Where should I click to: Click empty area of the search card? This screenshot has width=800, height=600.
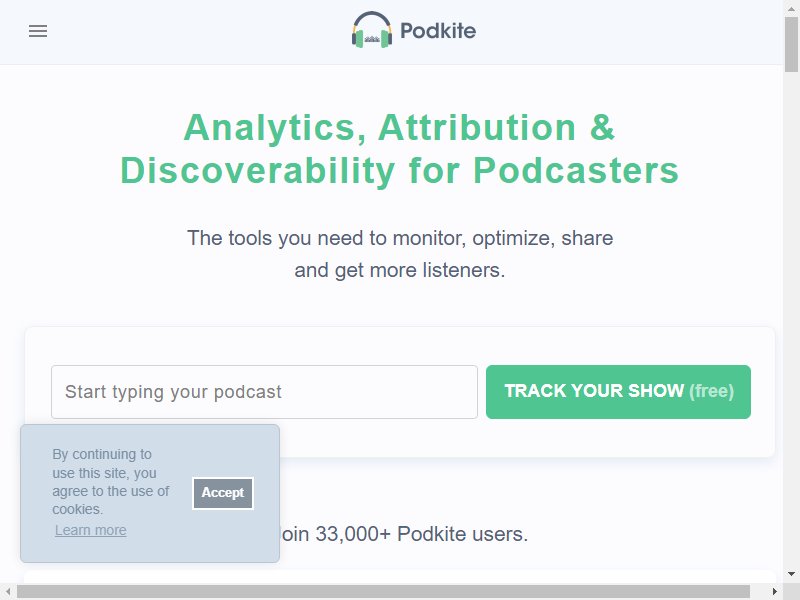point(510,439)
